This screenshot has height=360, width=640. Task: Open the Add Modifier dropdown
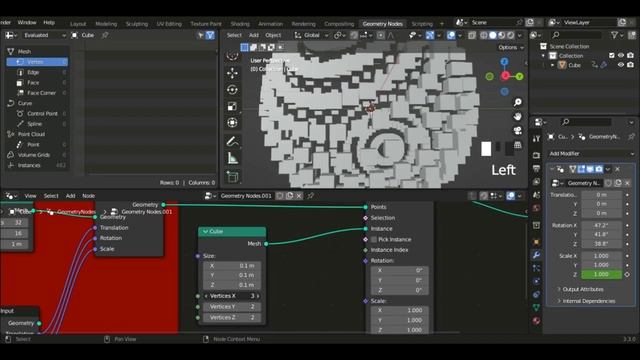point(591,154)
